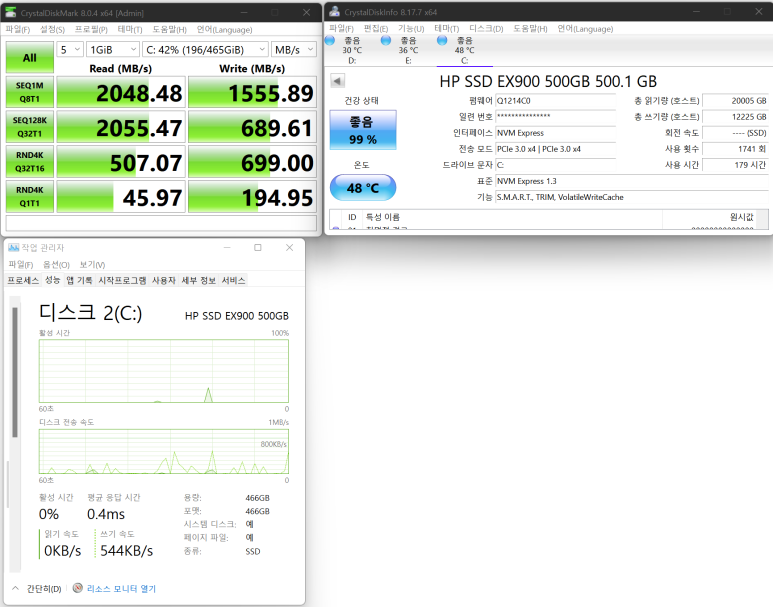Click the 48 °C temperature indicator

click(363, 188)
